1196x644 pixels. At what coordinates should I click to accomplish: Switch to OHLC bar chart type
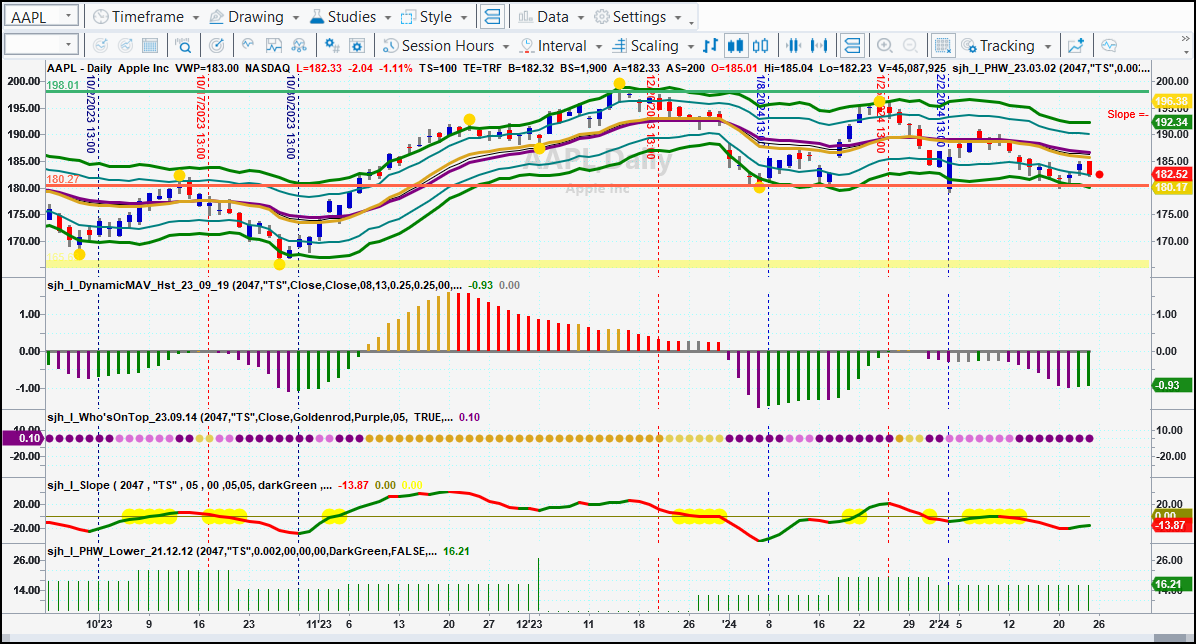pos(710,46)
